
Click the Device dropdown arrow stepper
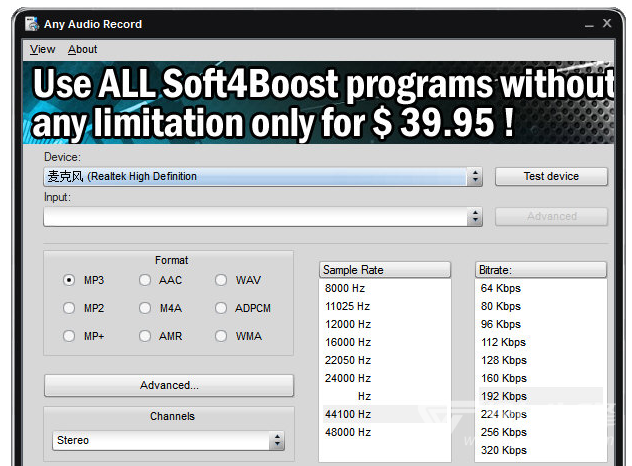point(475,177)
